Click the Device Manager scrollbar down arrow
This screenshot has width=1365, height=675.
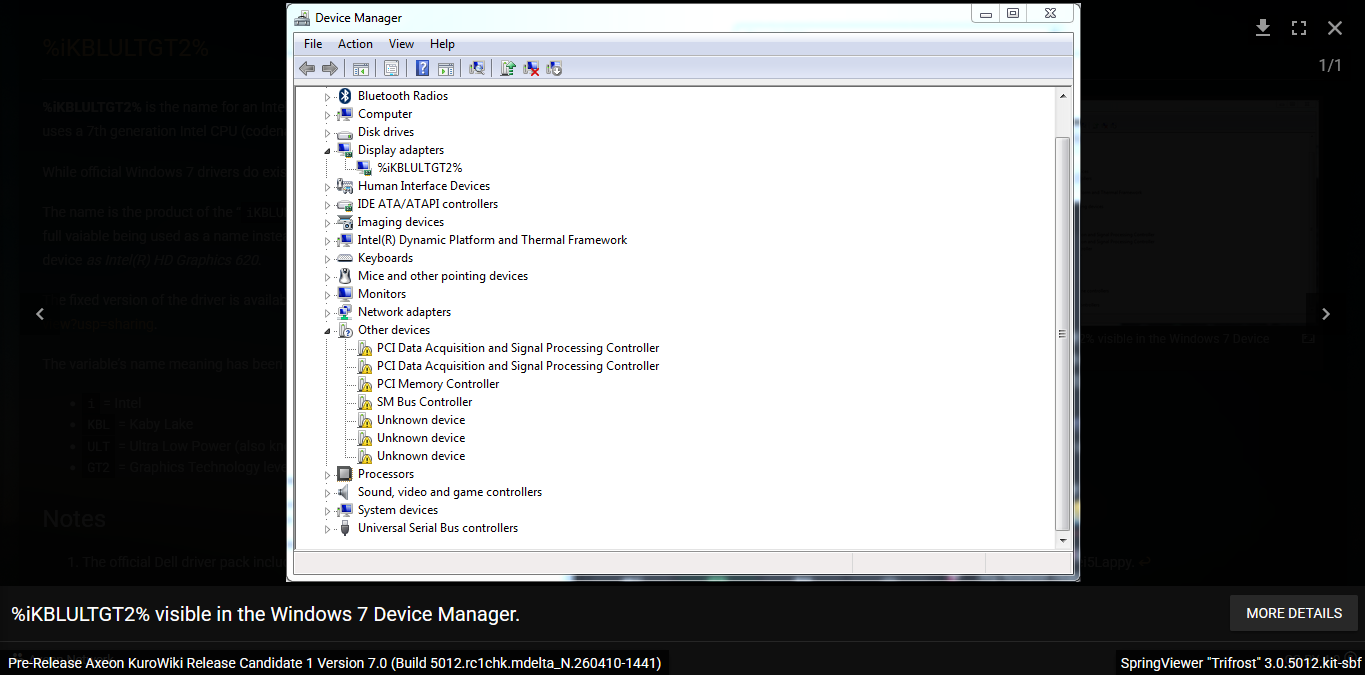click(x=1062, y=540)
